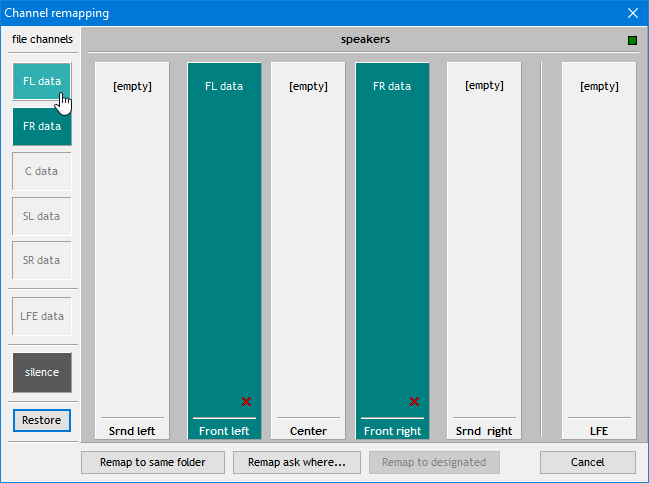649x483 pixels.
Task: Click the LFE data channel tile
Action: tap(42, 316)
